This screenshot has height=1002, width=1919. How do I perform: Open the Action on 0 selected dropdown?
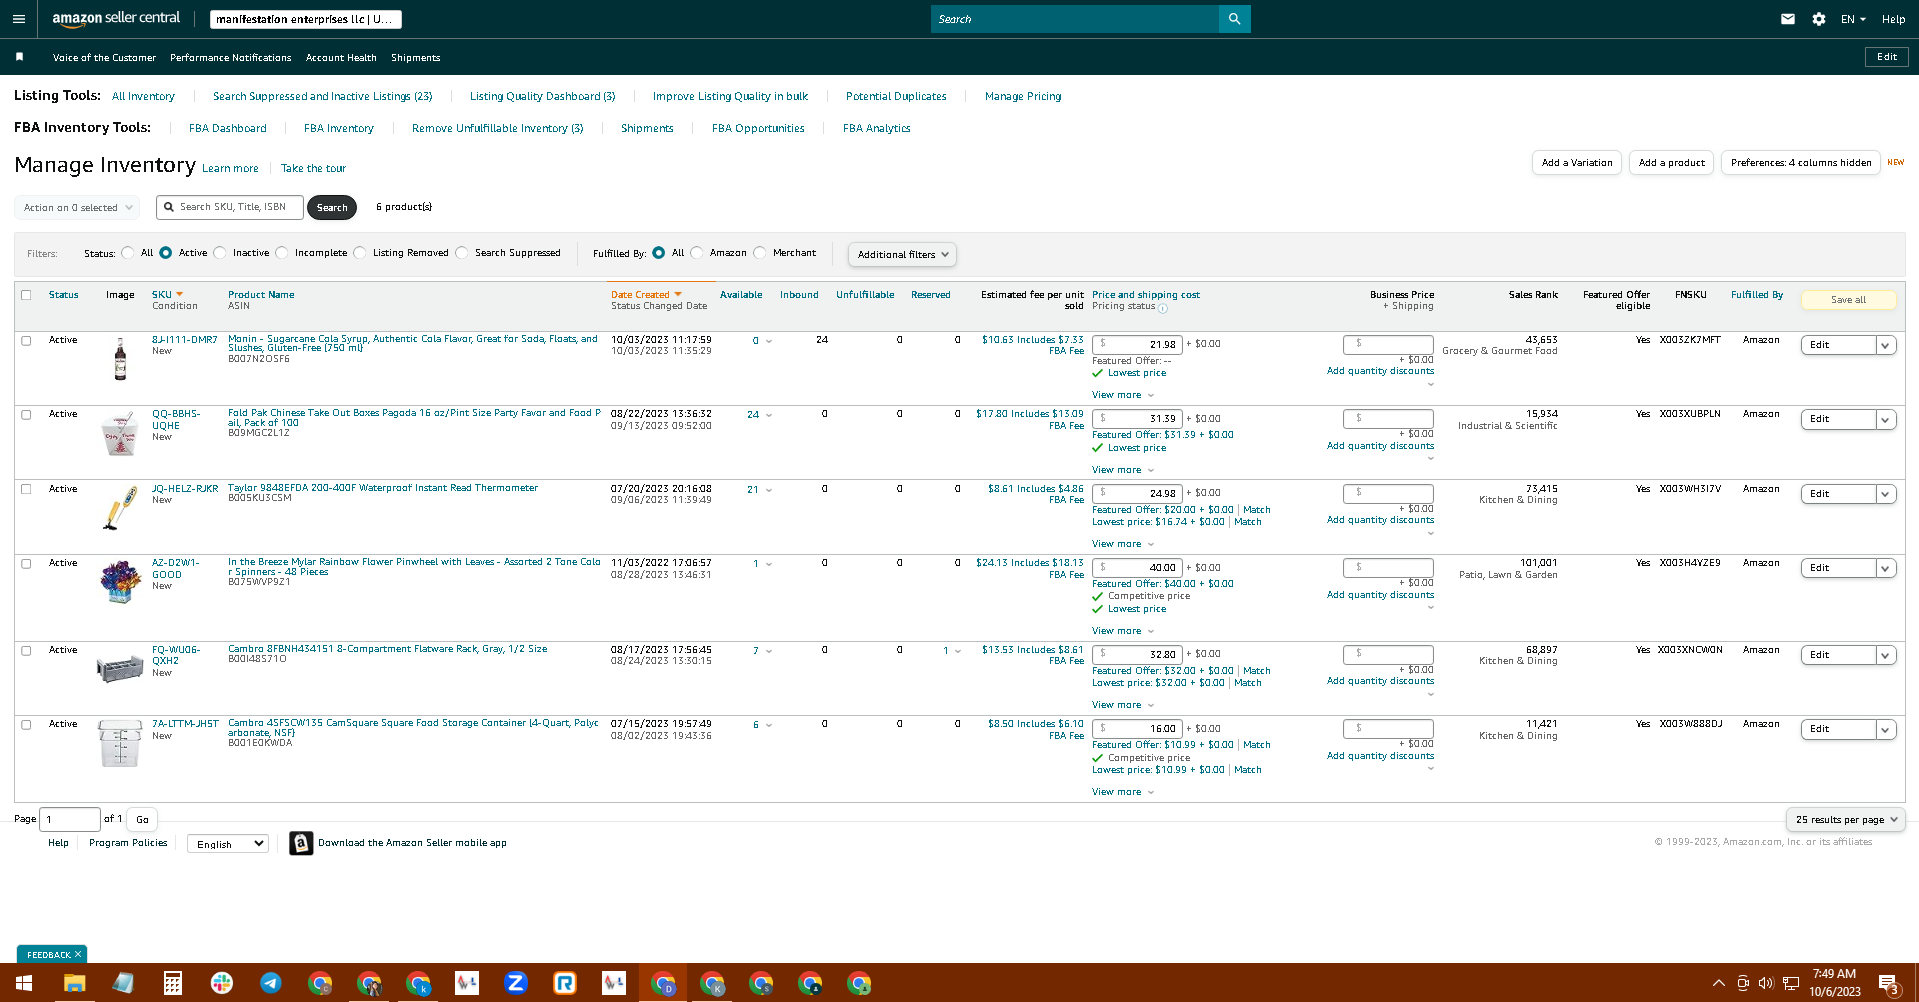[78, 208]
